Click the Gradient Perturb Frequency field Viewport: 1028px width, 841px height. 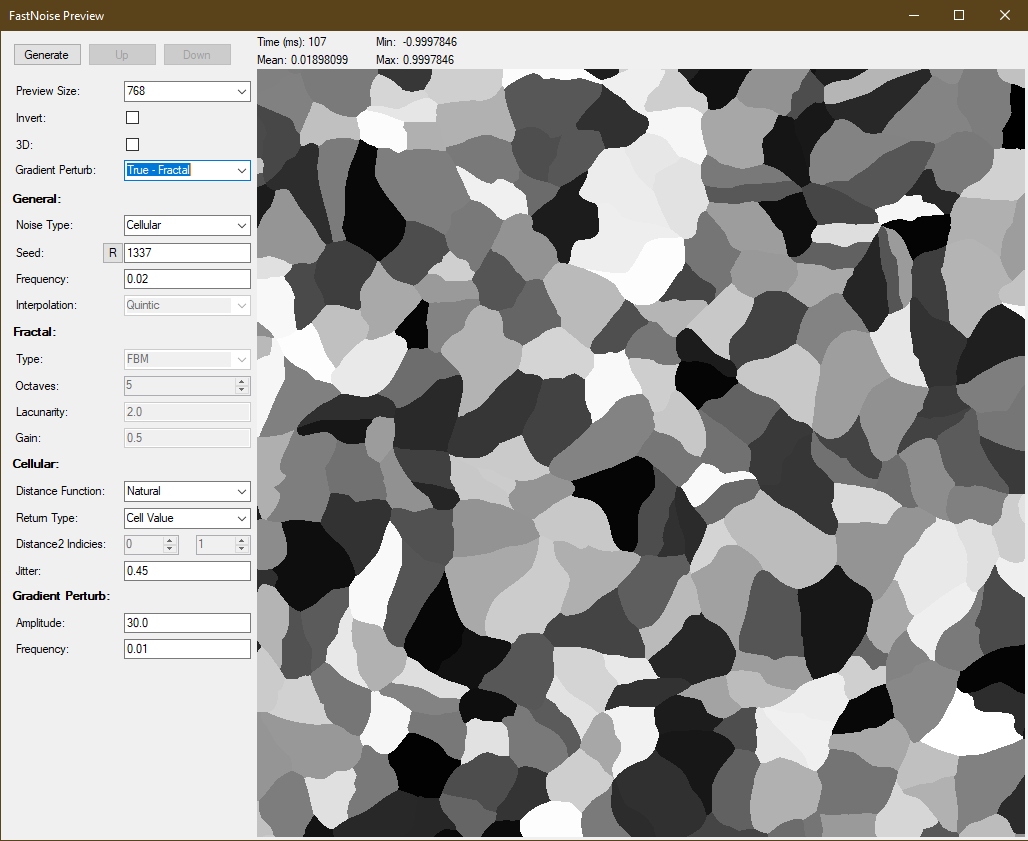tap(187, 649)
